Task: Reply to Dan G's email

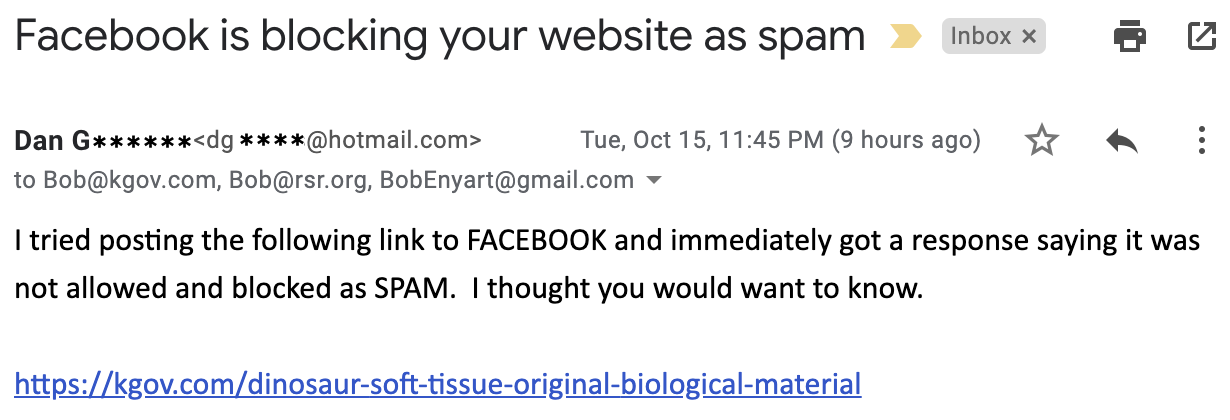Action: pyautogui.click(x=1122, y=141)
